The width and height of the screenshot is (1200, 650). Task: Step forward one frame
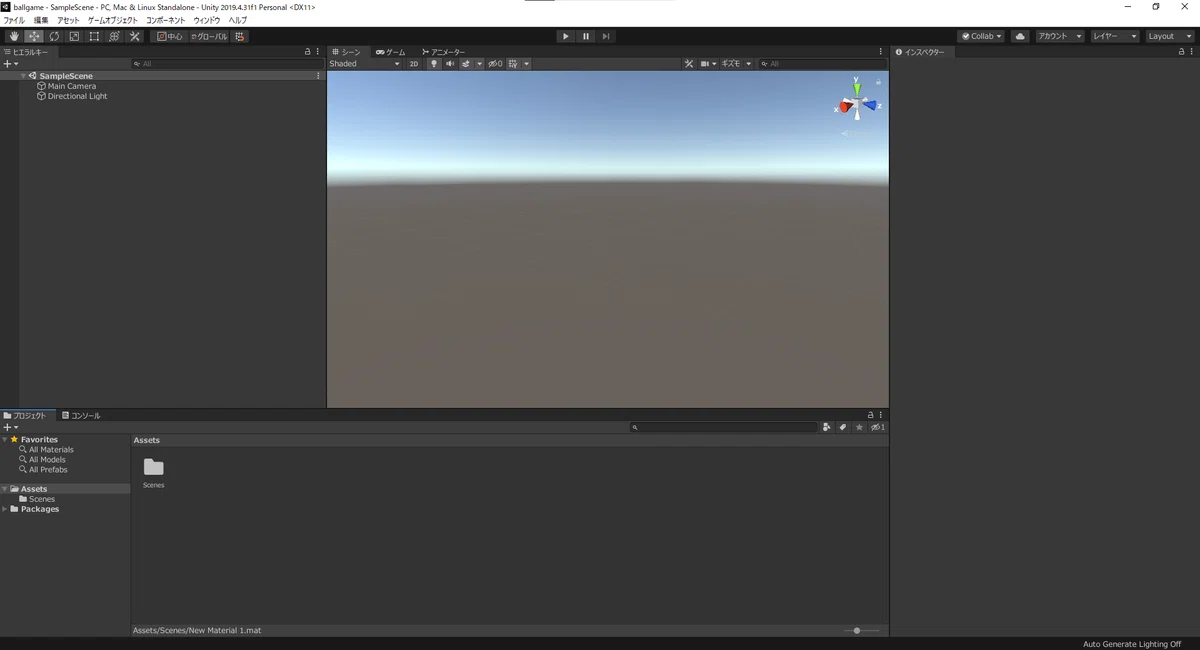pyautogui.click(x=606, y=36)
